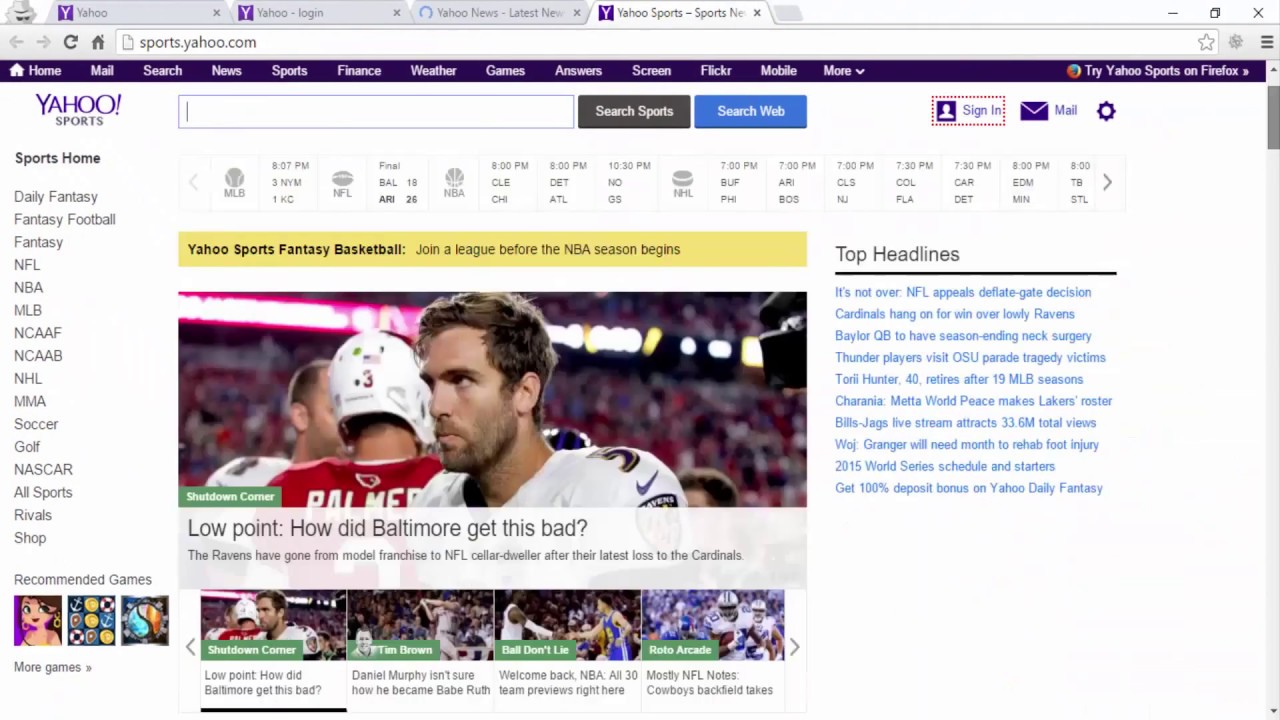Open Daily Fantasy in the sidebar
1280x720 pixels.
pos(56,197)
